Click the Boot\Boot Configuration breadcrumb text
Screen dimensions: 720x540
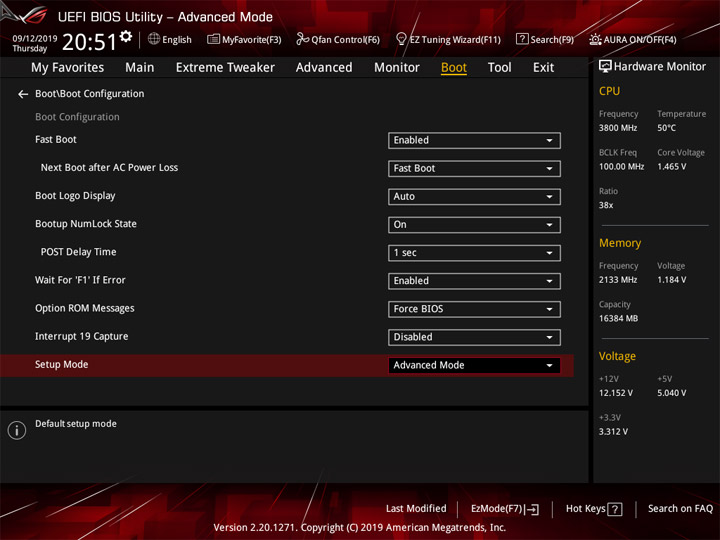[90, 94]
